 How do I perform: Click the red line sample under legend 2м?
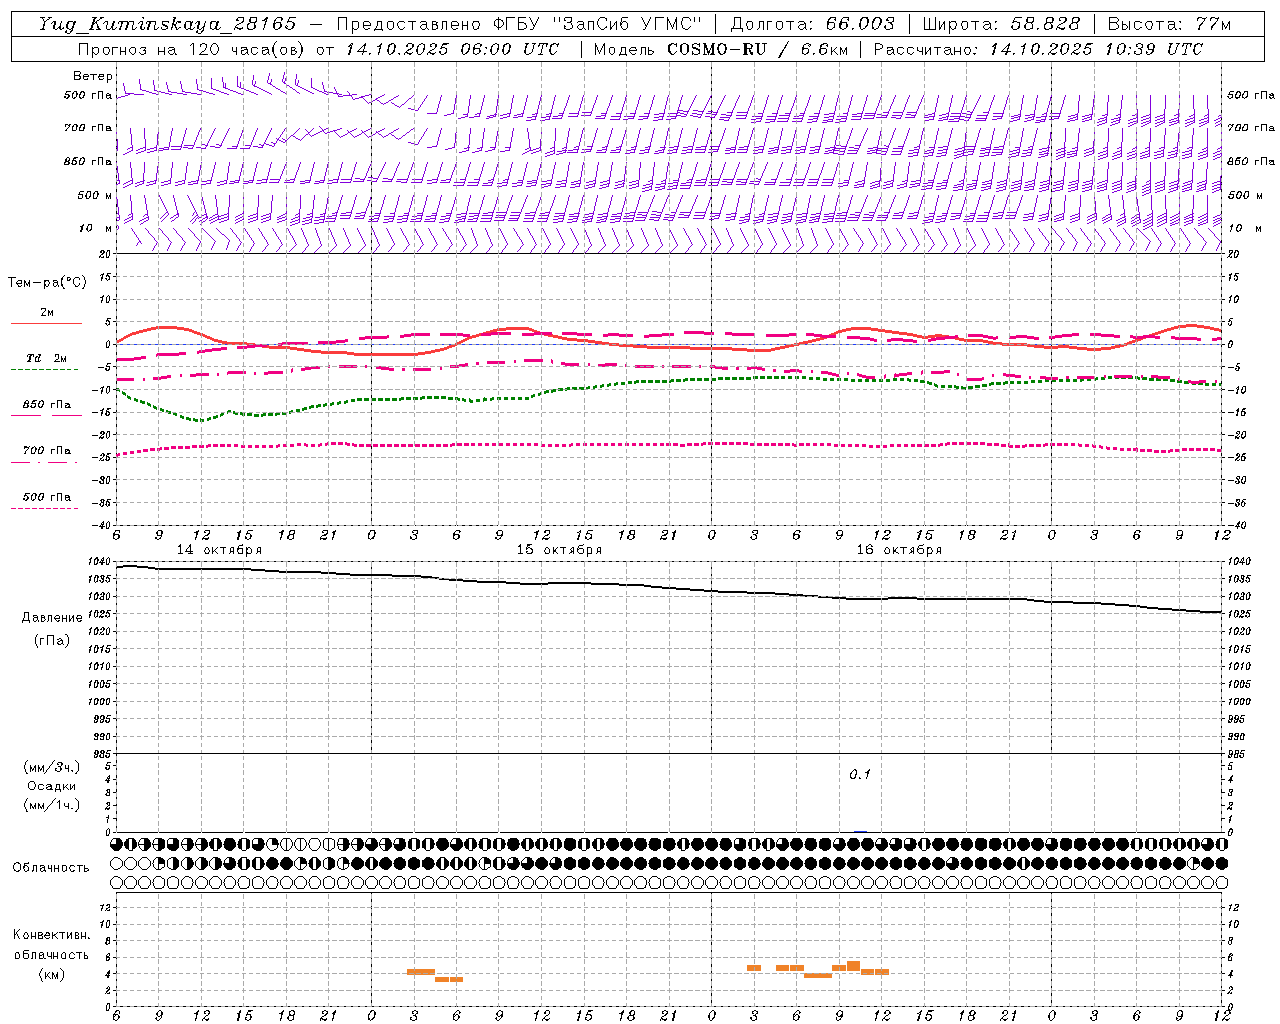pyautogui.click(x=46, y=323)
